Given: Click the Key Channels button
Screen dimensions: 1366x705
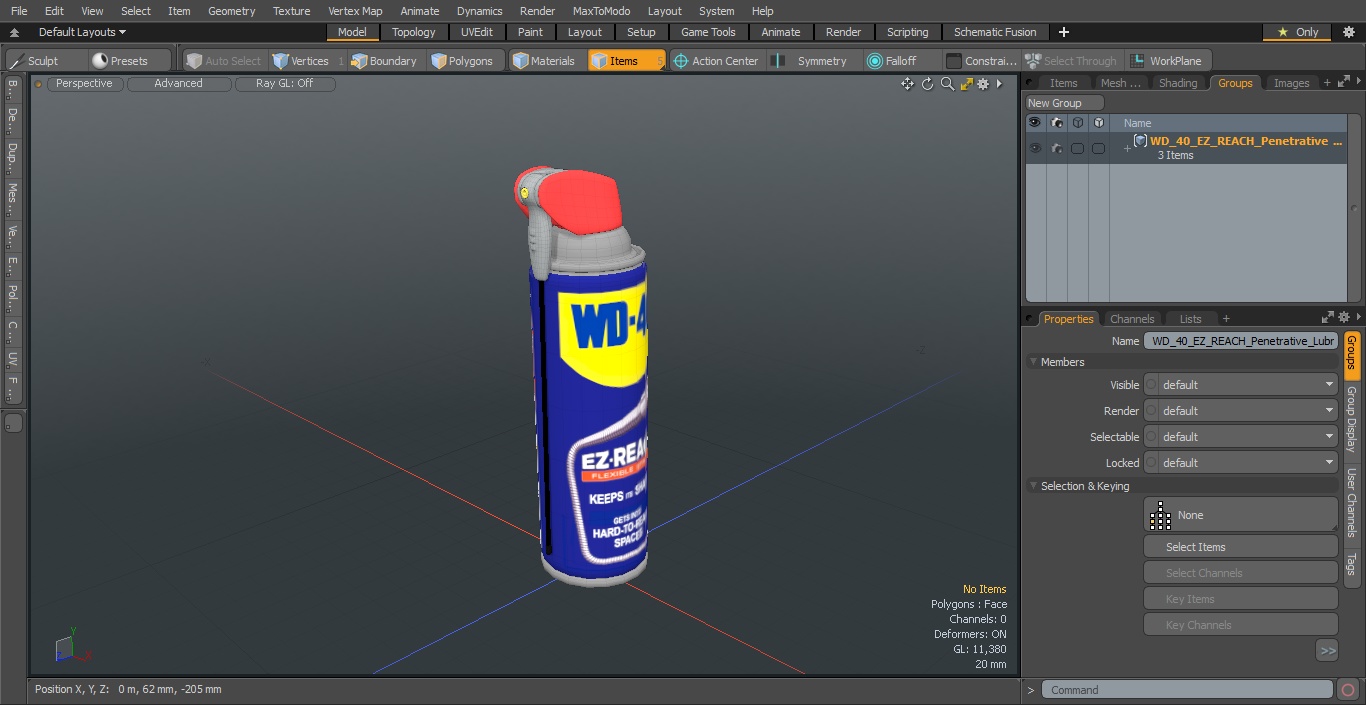Looking at the screenshot, I should pos(1240,625).
